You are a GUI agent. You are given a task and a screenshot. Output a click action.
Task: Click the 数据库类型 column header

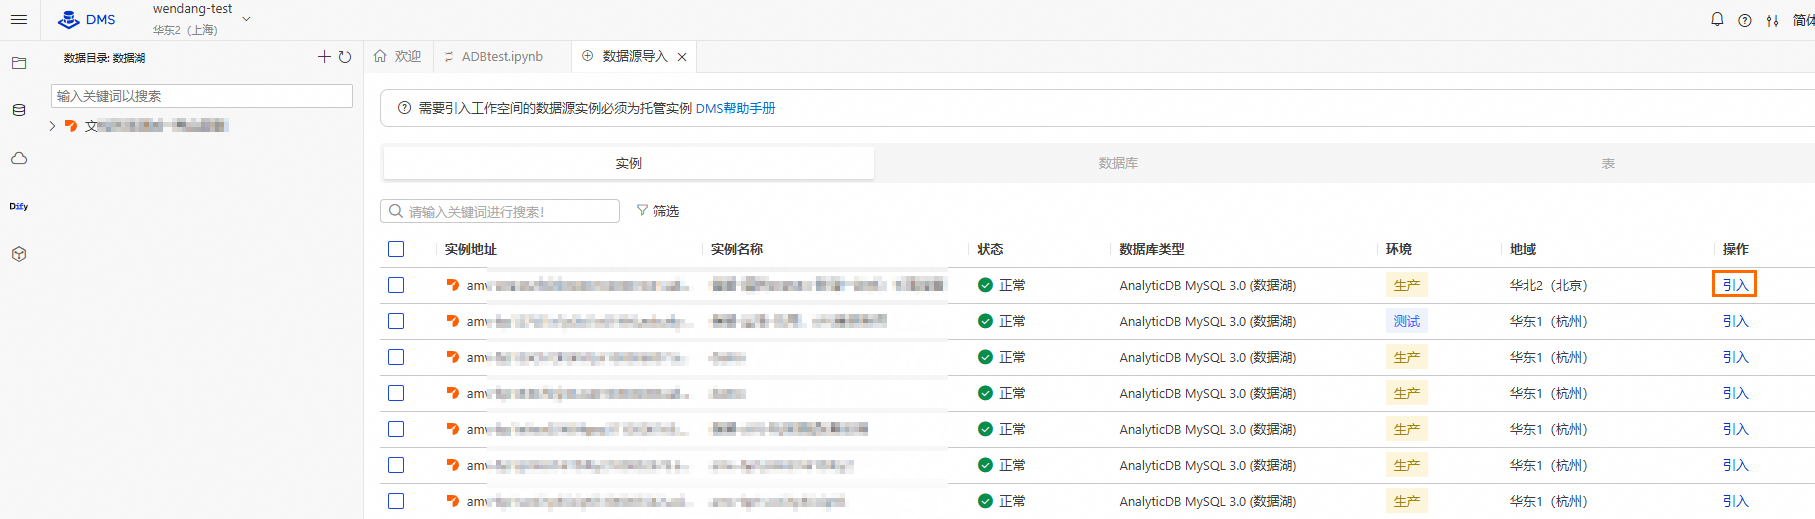tap(1151, 249)
